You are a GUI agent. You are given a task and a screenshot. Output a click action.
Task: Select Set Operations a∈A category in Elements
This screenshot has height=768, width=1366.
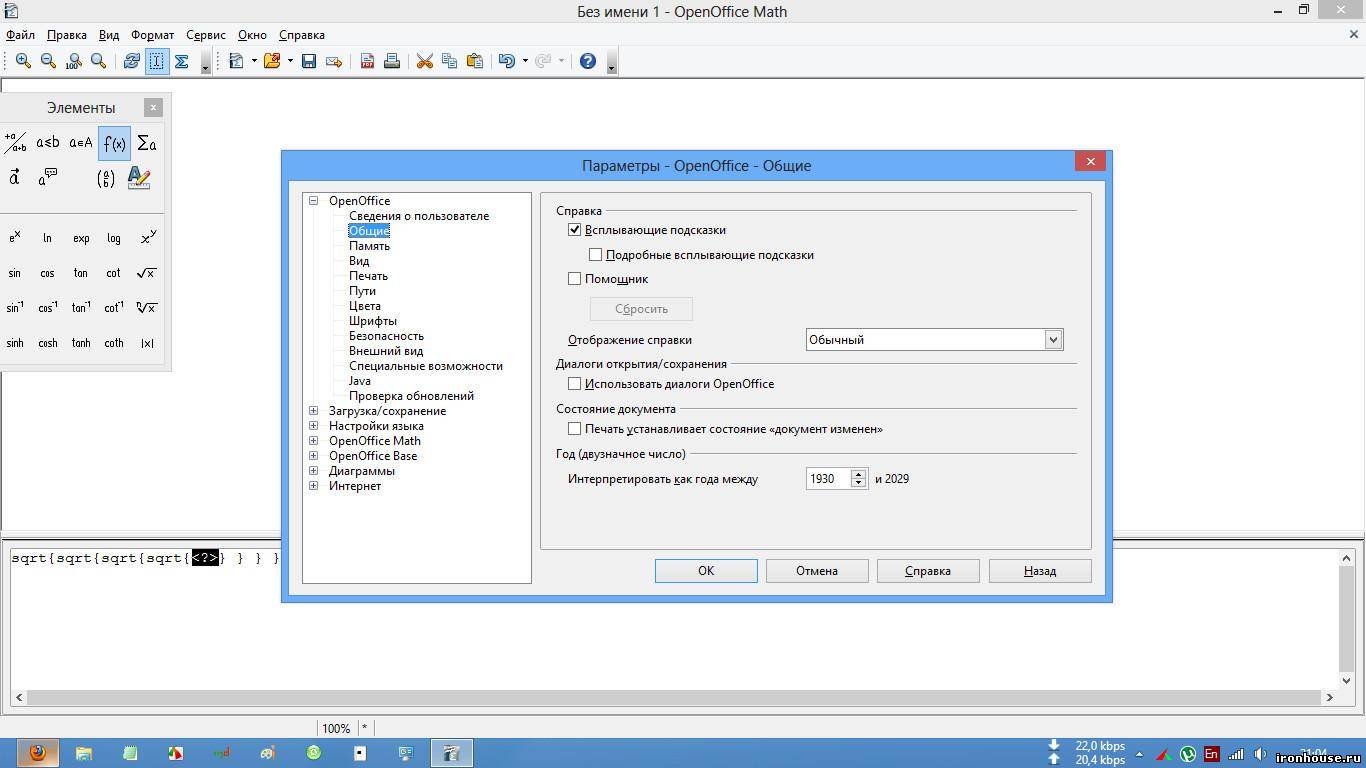(81, 143)
